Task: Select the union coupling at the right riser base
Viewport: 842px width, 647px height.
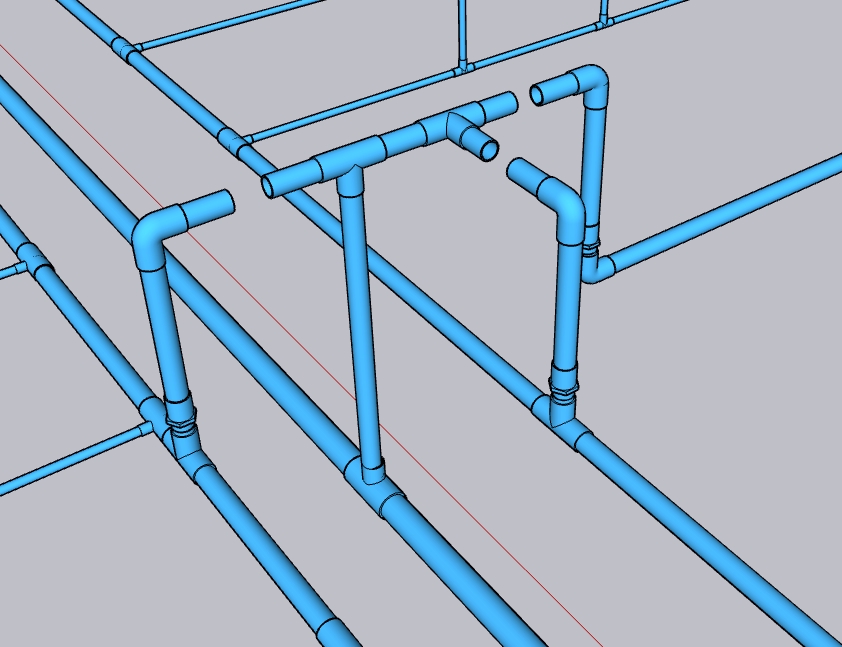Action: (x=563, y=382)
